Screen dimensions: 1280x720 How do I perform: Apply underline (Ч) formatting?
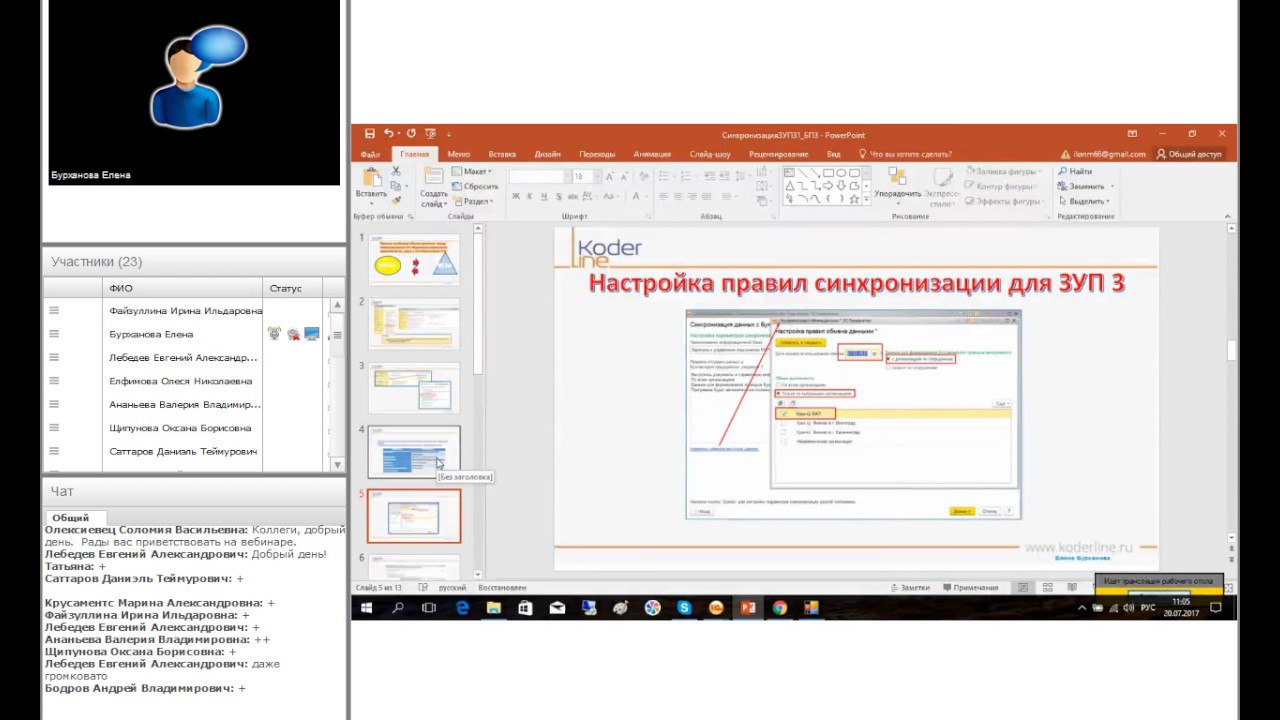pos(543,197)
